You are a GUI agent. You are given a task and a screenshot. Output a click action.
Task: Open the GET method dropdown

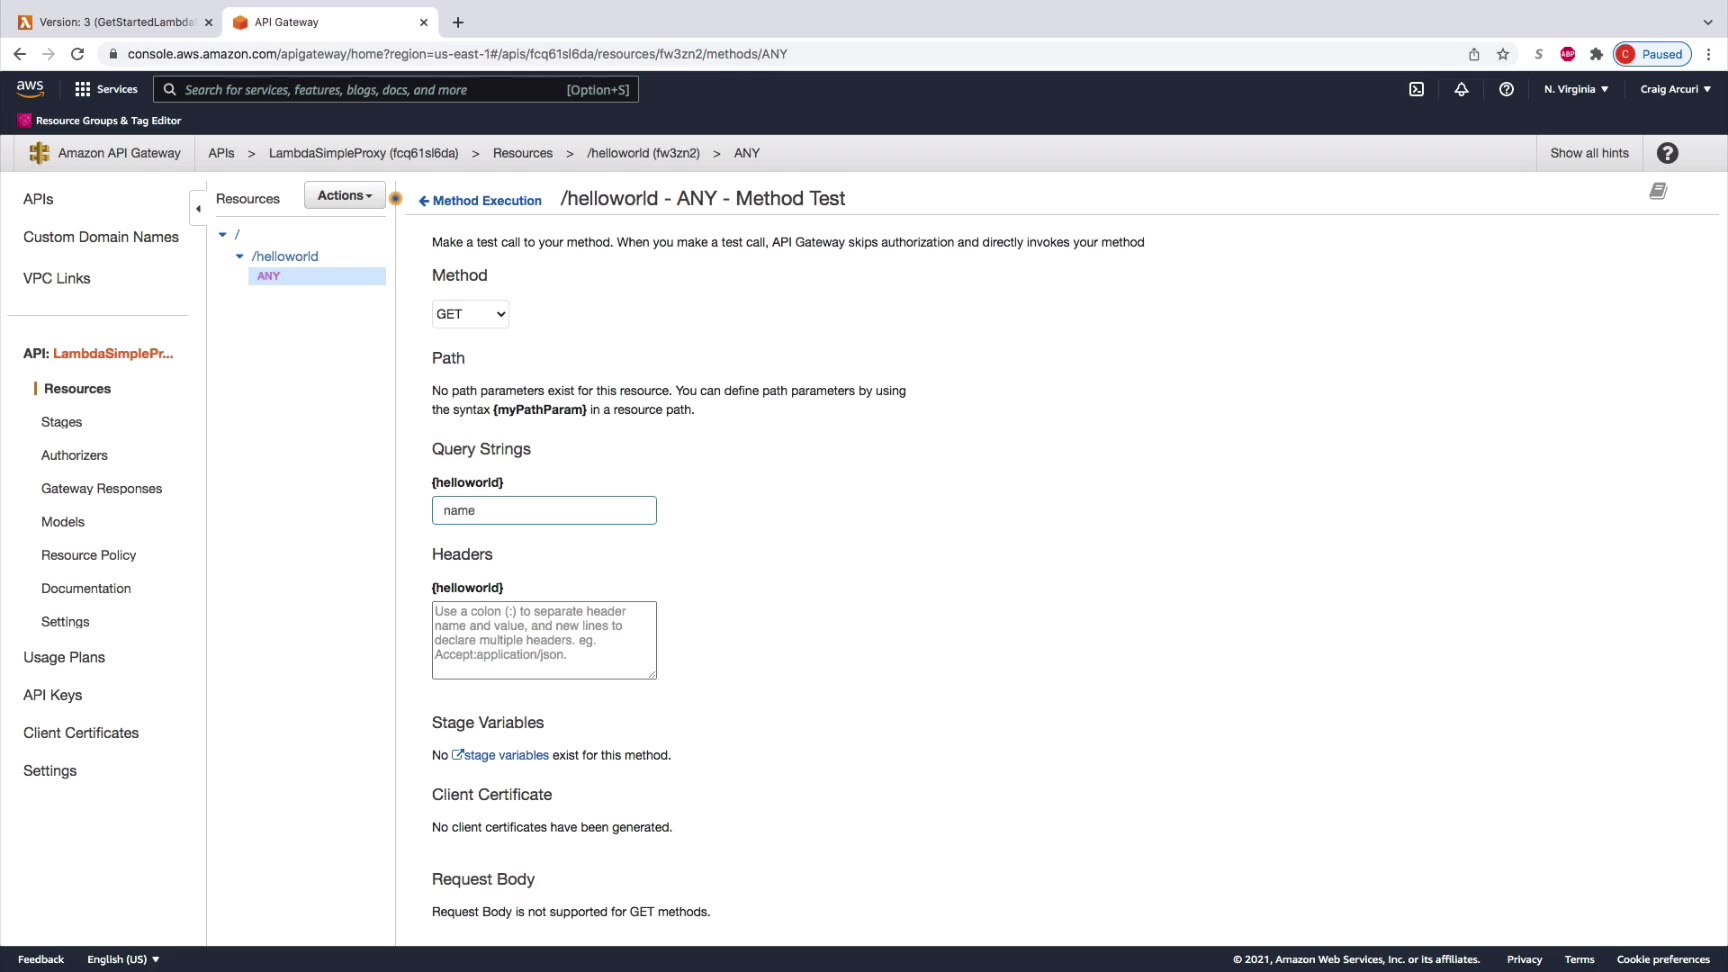pos(470,314)
